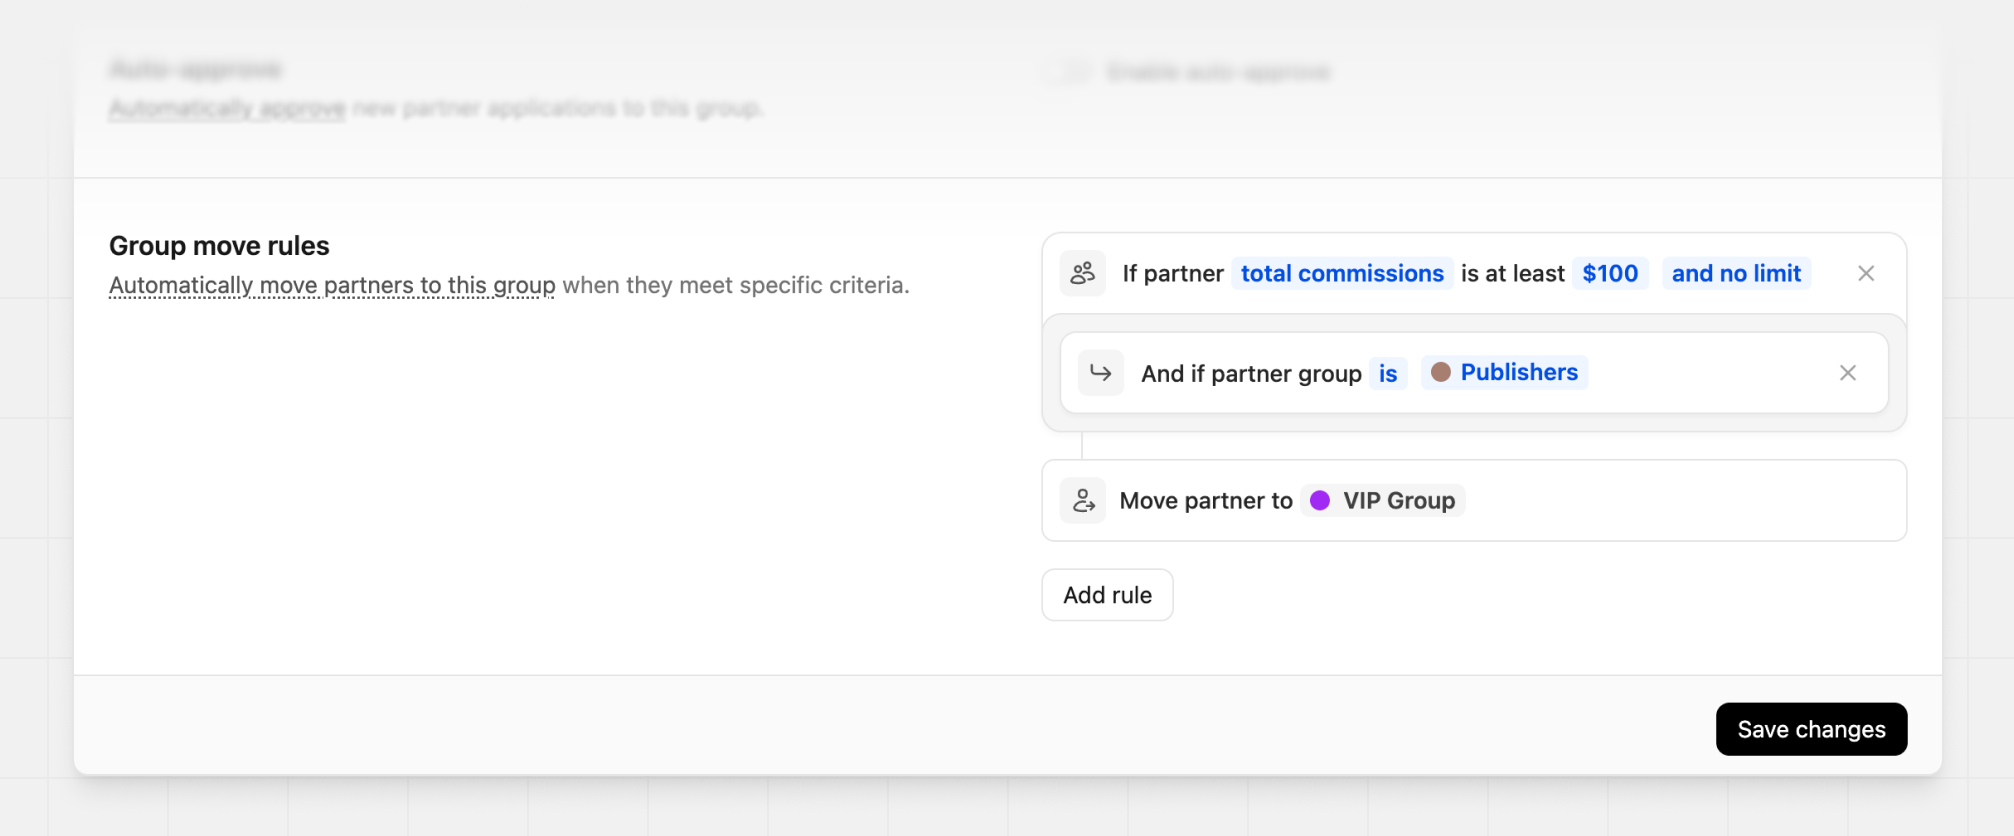This screenshot has width=2014, height=836.
Task: Open the 'and no limit' dropdown
Action: click(x=1736, y=273)
